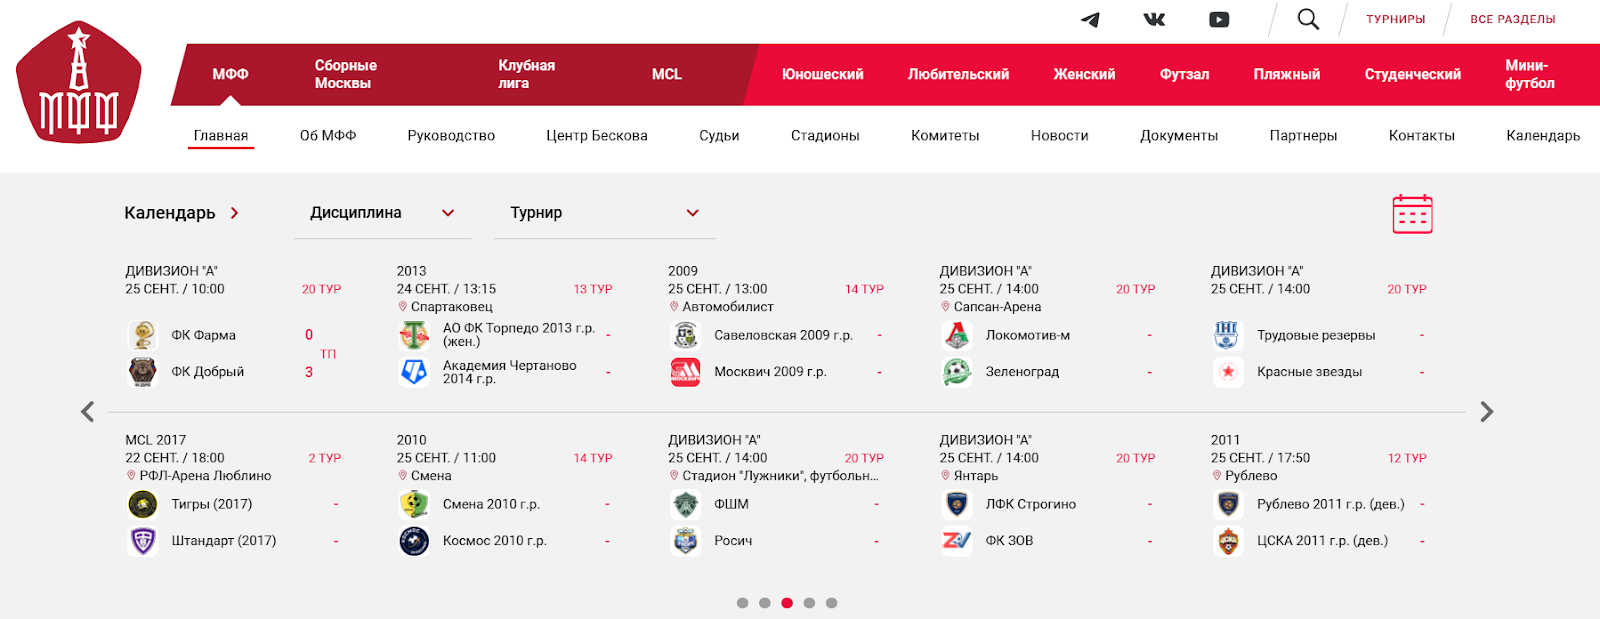Click the Красные звезды team logo
The width and height of the screenshot is (1600, 619).
tap(1228, 372)
